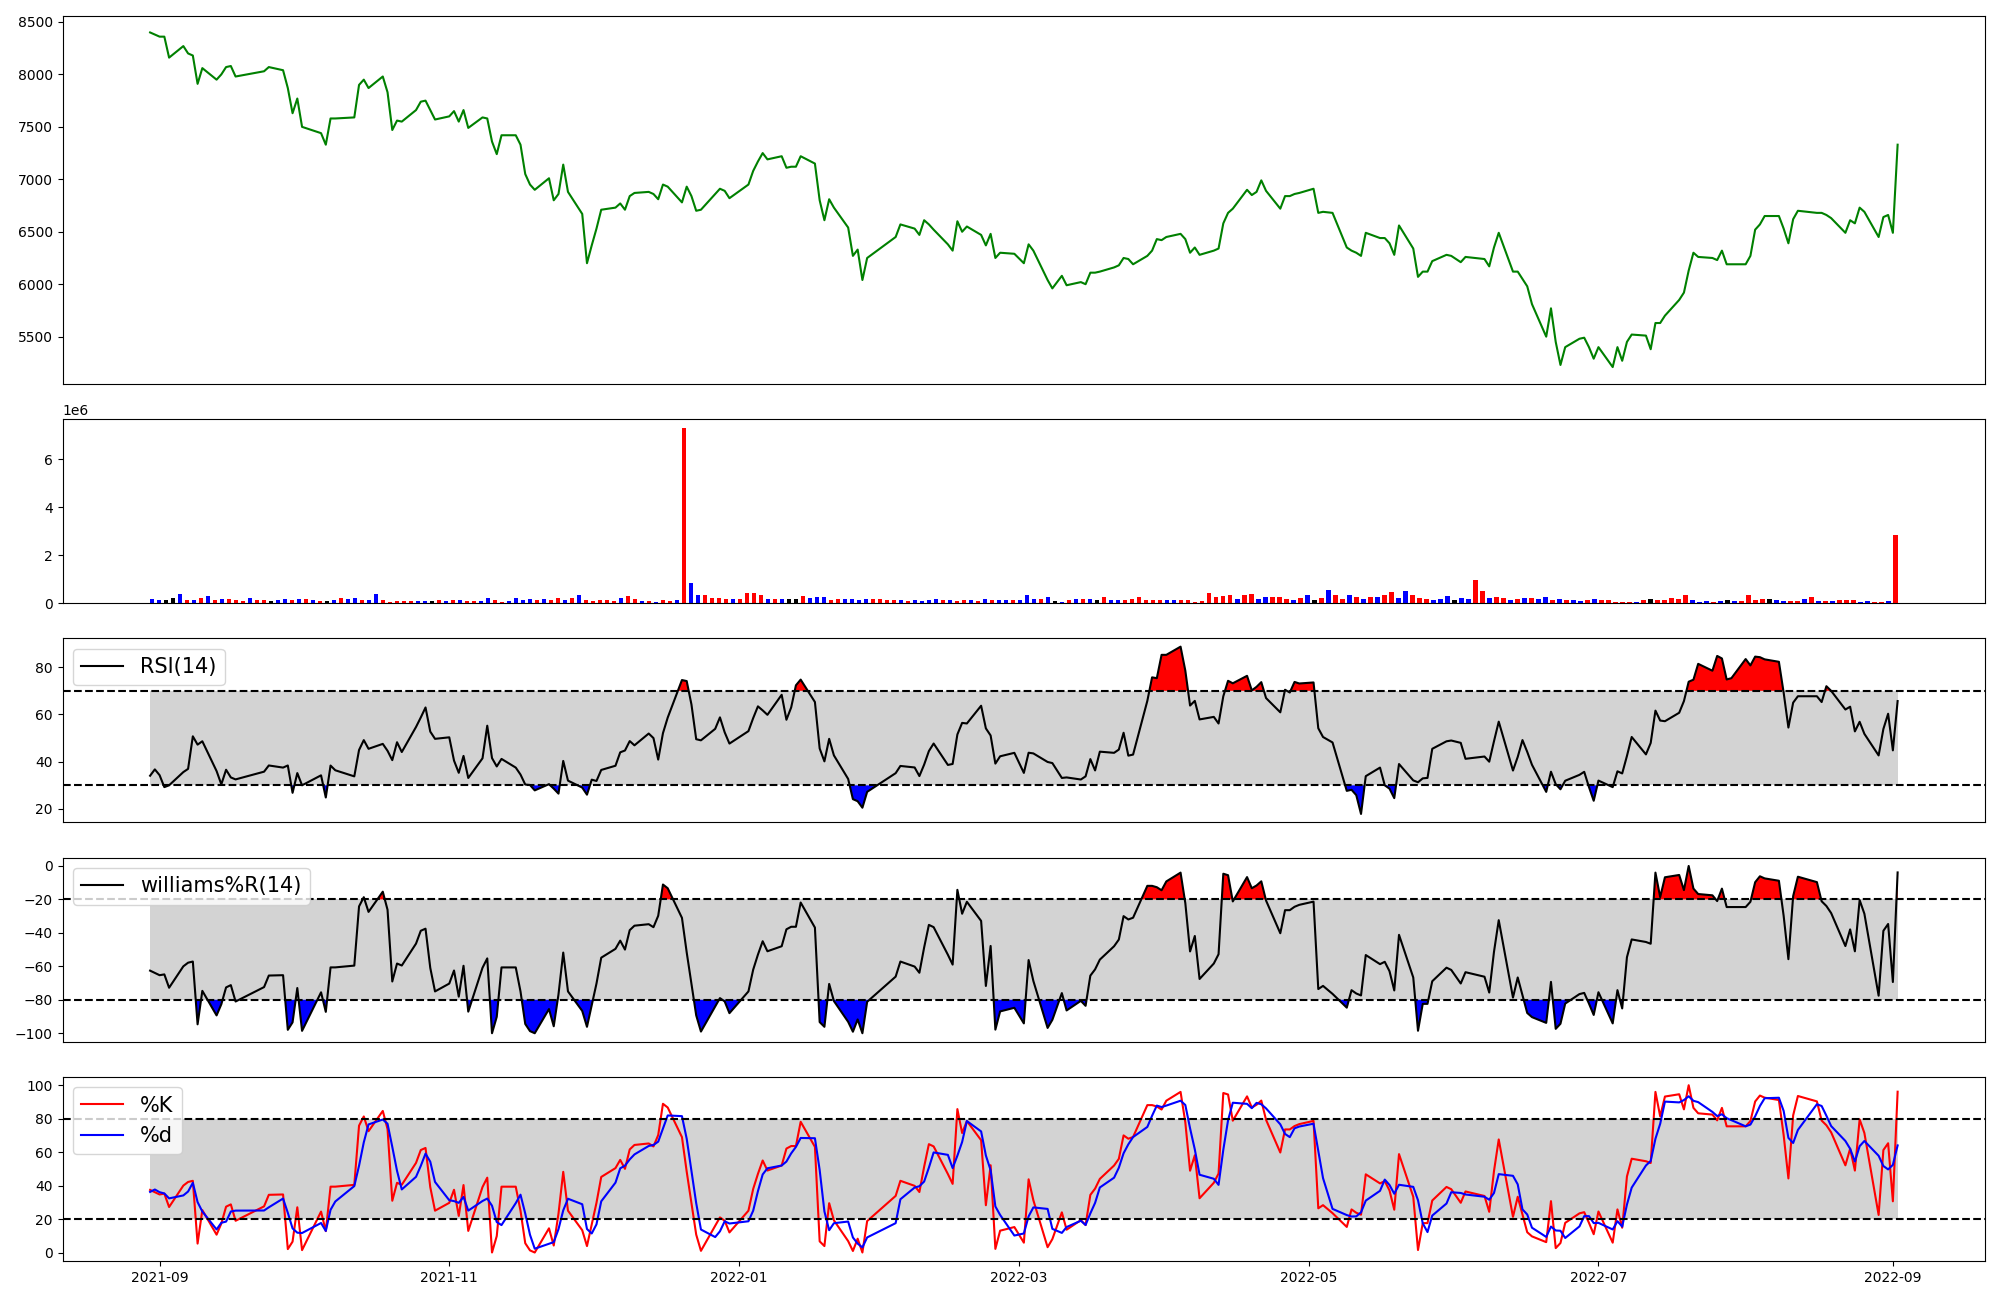Click the 2022-01 x-axis tick label

pos(739,1277)
